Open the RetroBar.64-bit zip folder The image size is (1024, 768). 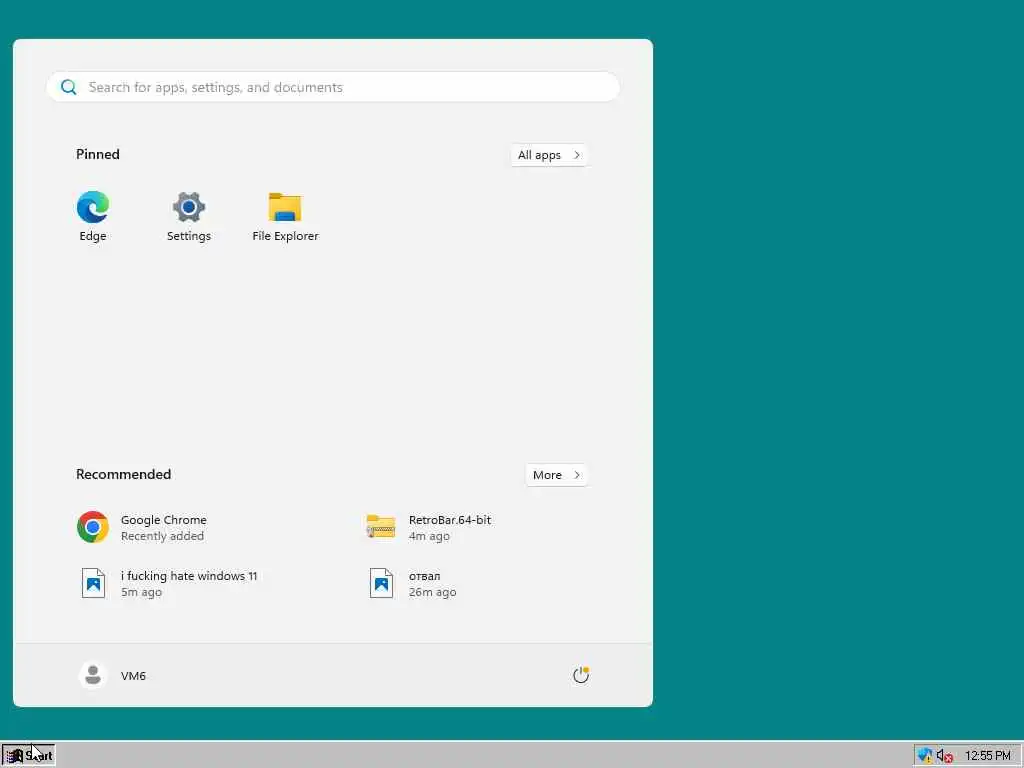coord(428,527)
